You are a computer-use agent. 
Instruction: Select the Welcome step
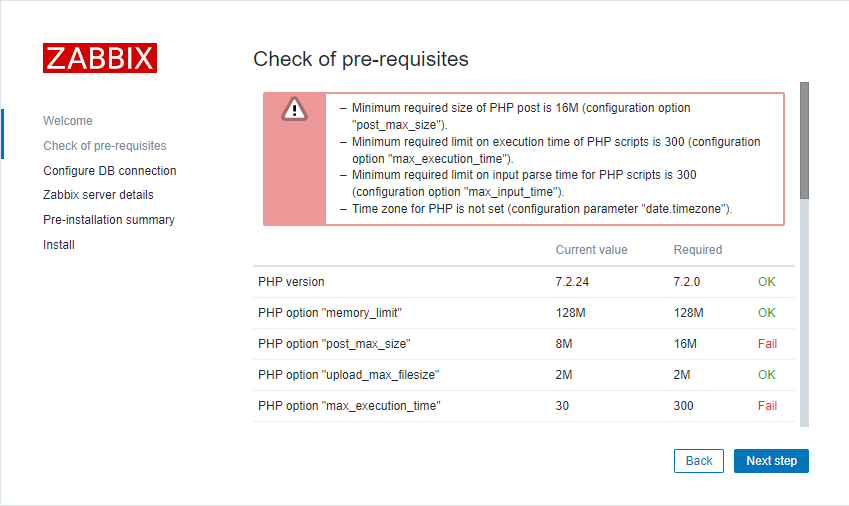point(68,121)
